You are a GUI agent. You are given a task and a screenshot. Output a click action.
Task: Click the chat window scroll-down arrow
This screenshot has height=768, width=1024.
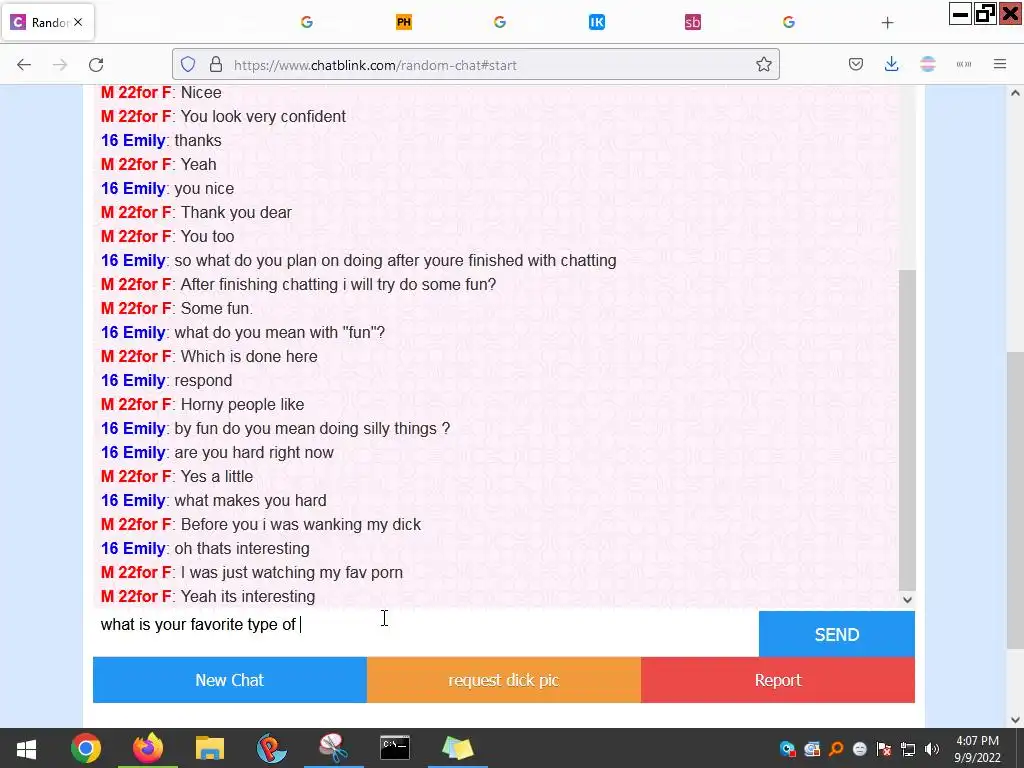pyautogui.click(x=907, y=600)
